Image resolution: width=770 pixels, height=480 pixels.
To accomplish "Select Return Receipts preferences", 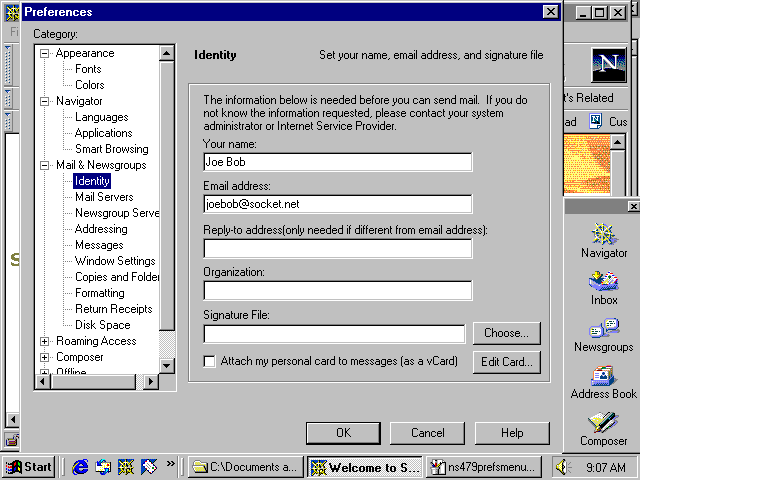I will (113, 309).
